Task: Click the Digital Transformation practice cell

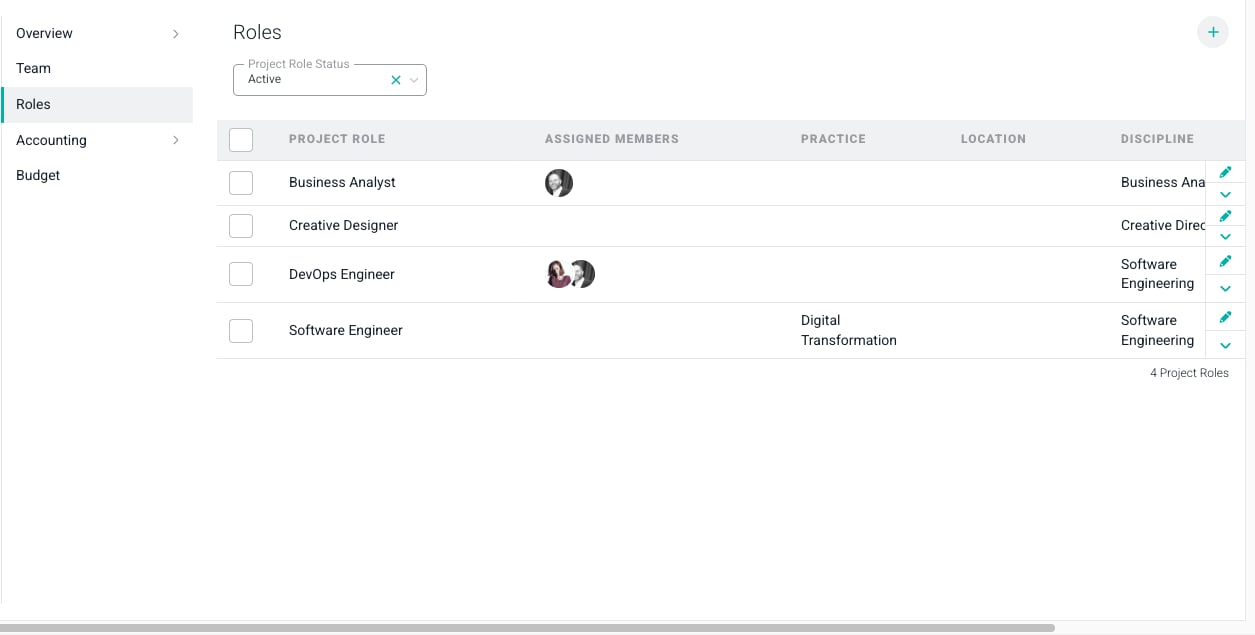Action: coord(849,330)
